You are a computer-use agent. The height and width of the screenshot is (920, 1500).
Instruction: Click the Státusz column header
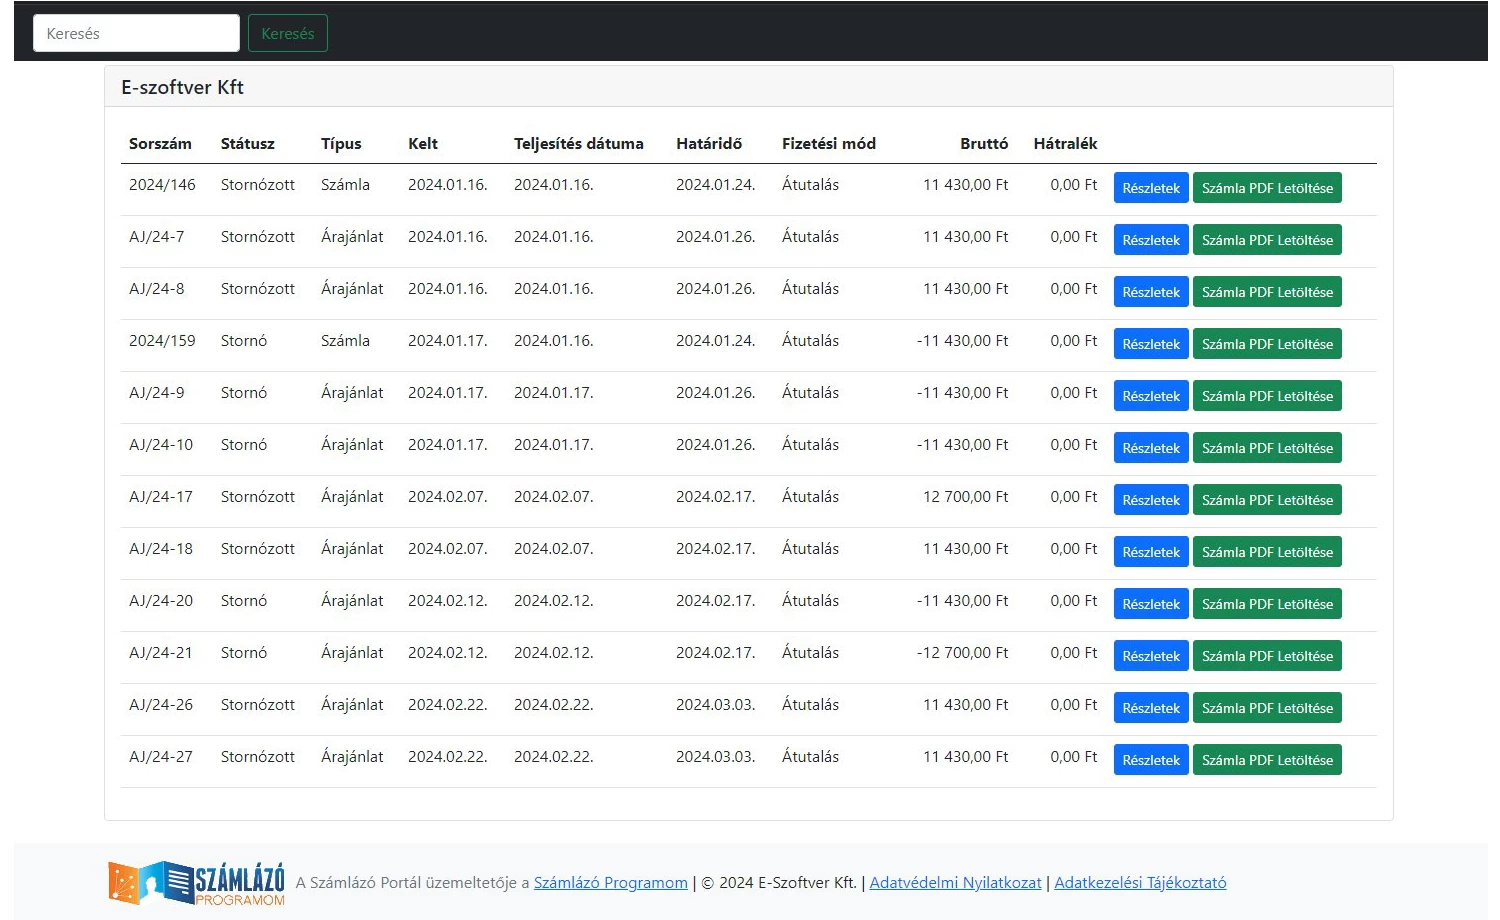pyautogui.click(x=247, y=144)
